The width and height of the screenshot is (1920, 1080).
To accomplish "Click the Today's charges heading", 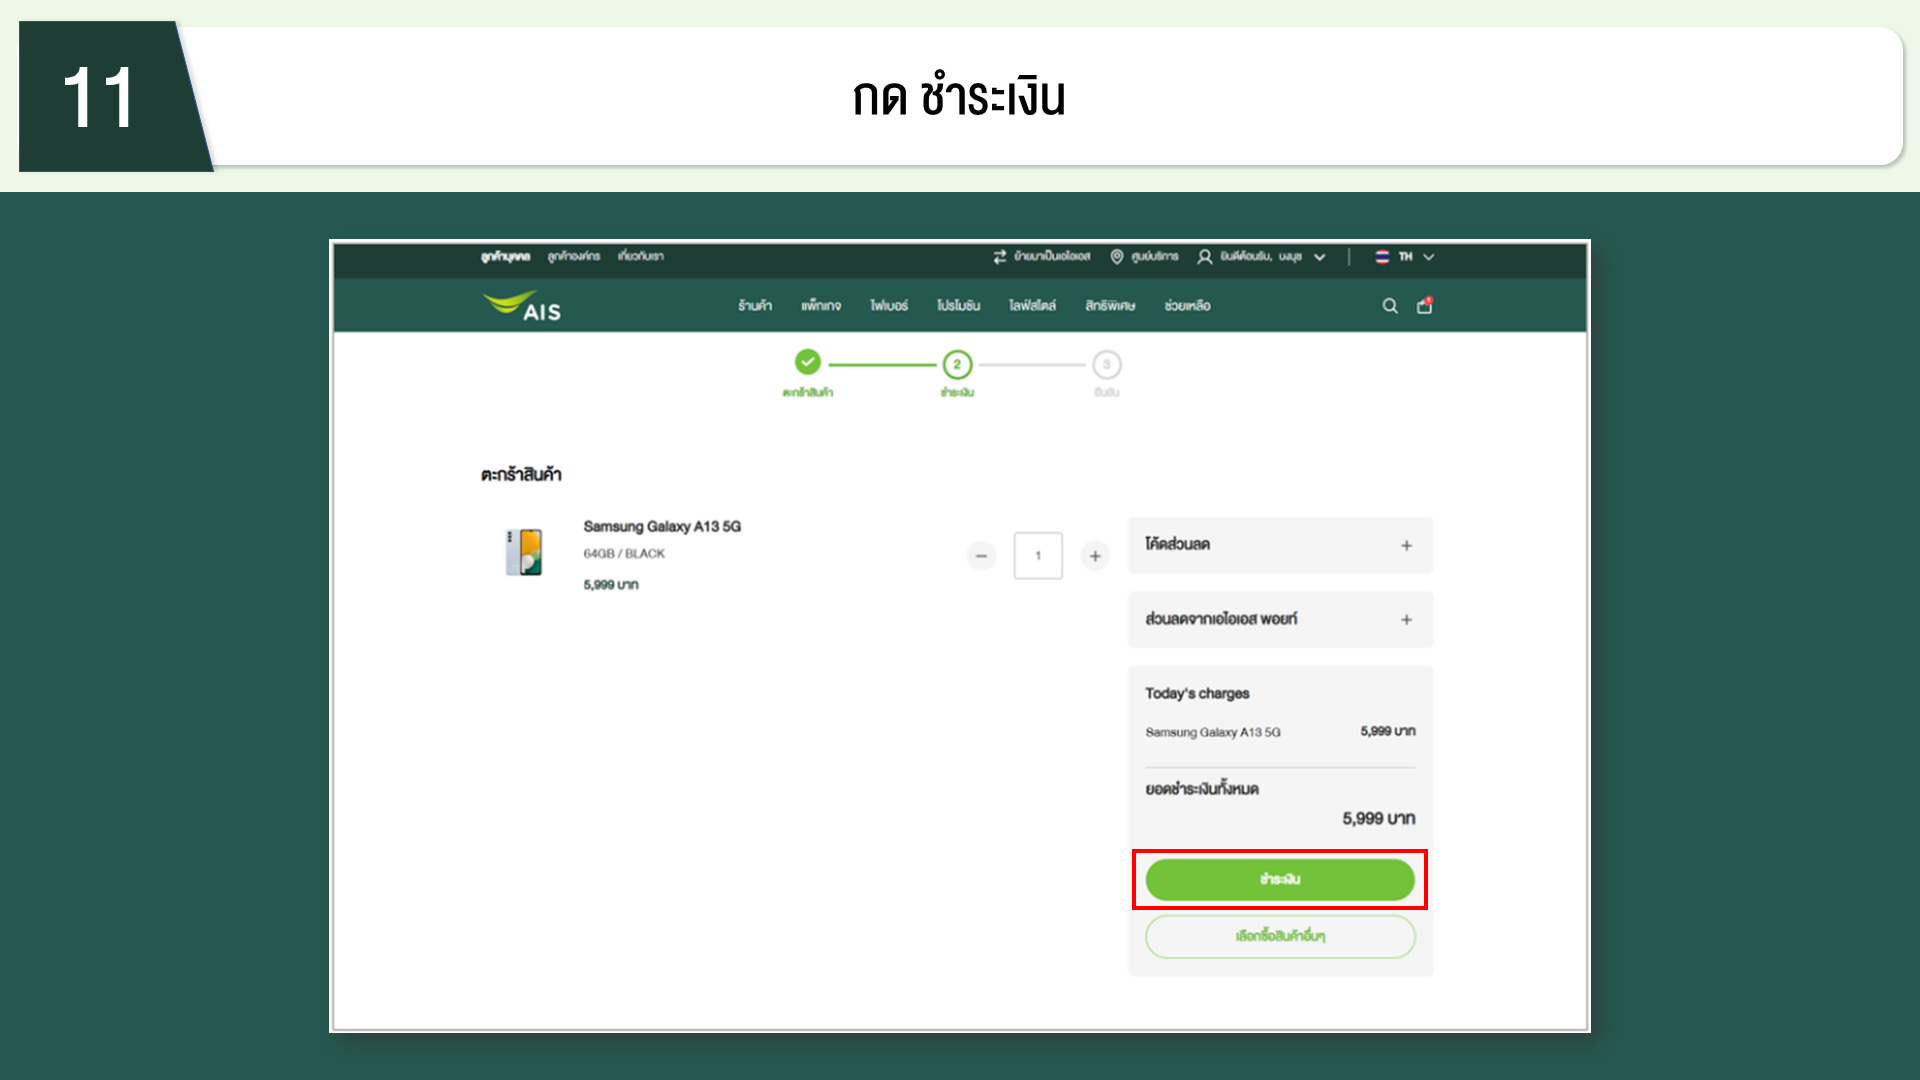I will (x=1197, y=694).
